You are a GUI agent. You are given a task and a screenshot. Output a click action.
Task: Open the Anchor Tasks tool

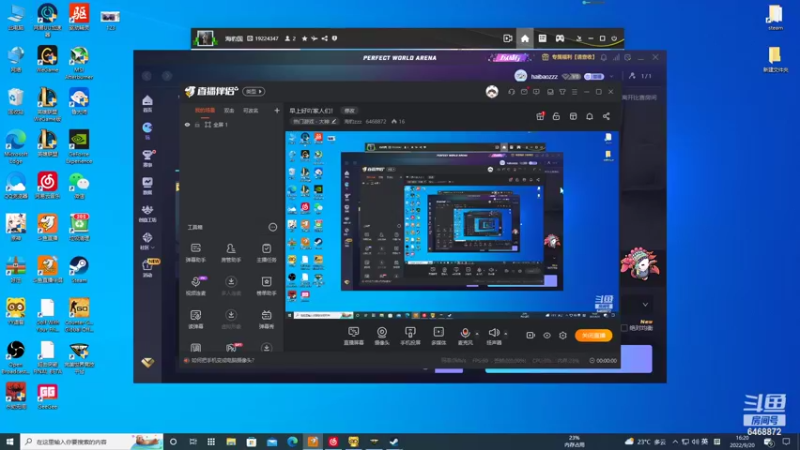266,253
